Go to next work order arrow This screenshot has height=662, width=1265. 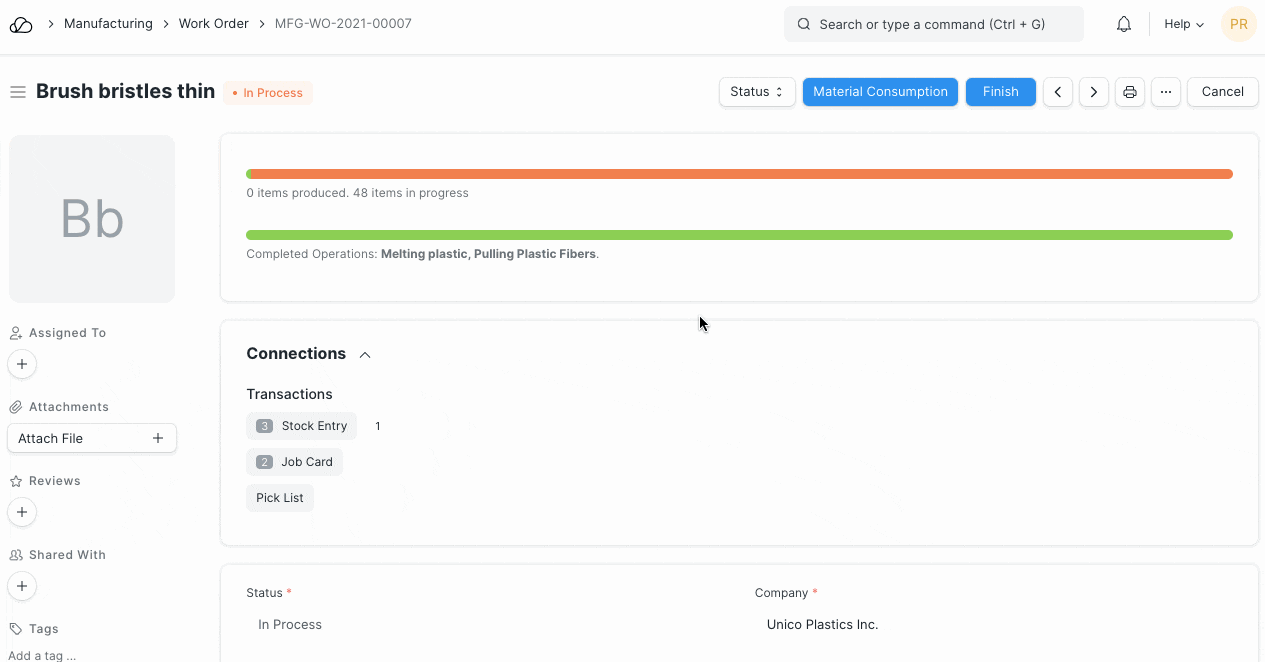click(1094, 92)
